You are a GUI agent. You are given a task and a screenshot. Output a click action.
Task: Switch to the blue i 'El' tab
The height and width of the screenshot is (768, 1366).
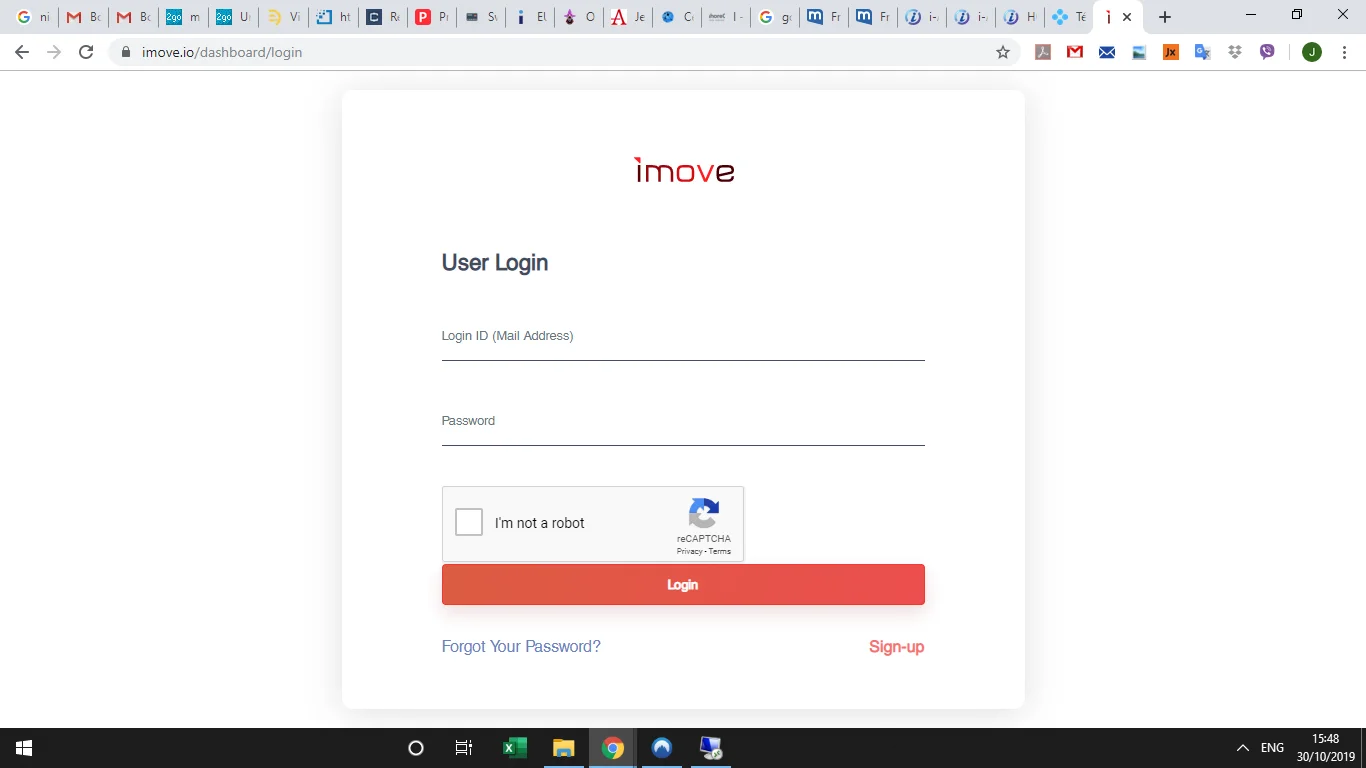tap(531, 17)
